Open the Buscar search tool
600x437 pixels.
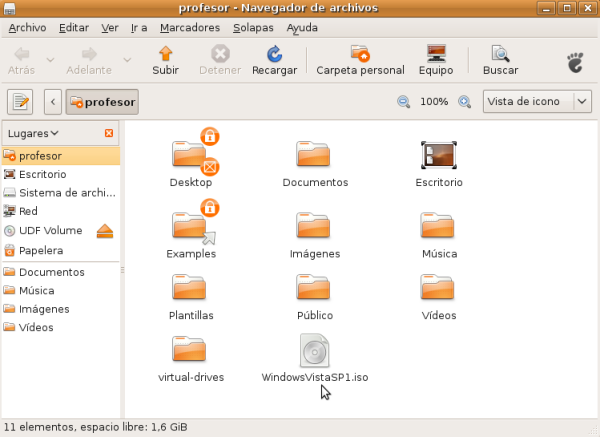coord(500,60)
